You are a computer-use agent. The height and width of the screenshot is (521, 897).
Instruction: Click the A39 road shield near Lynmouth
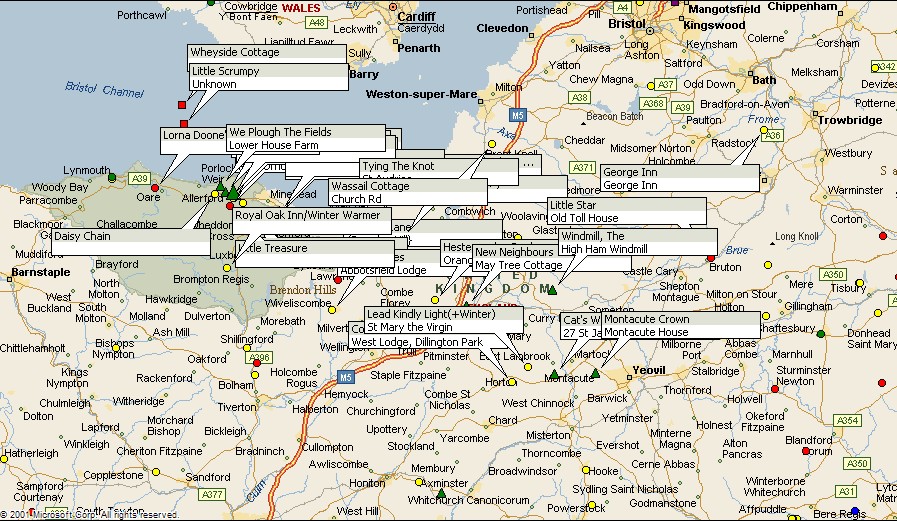140,178
